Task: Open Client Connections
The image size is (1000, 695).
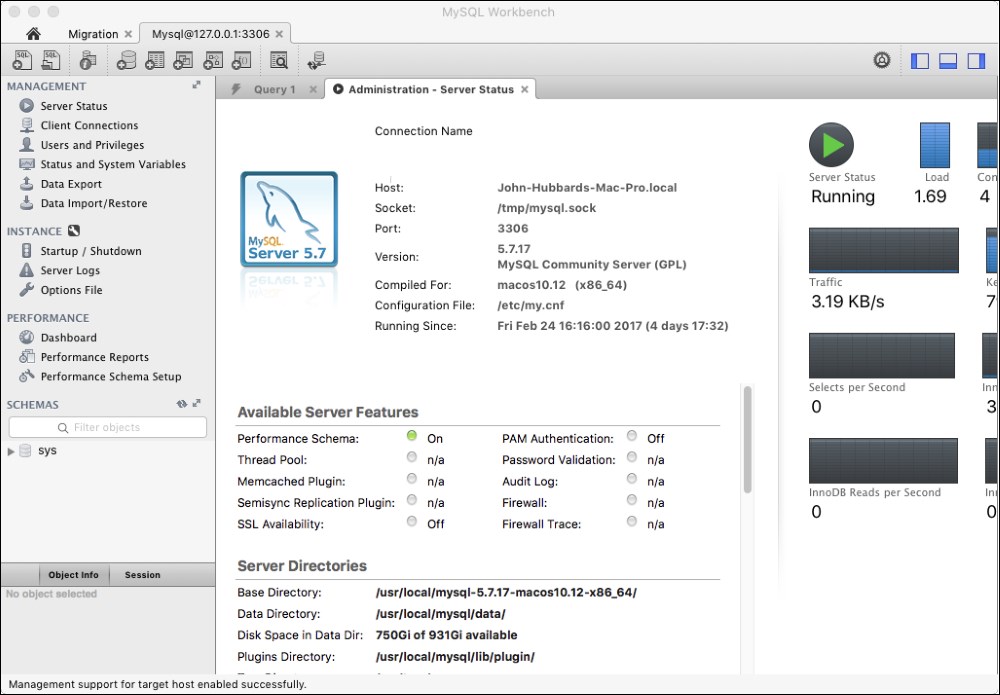Action: 89,126
